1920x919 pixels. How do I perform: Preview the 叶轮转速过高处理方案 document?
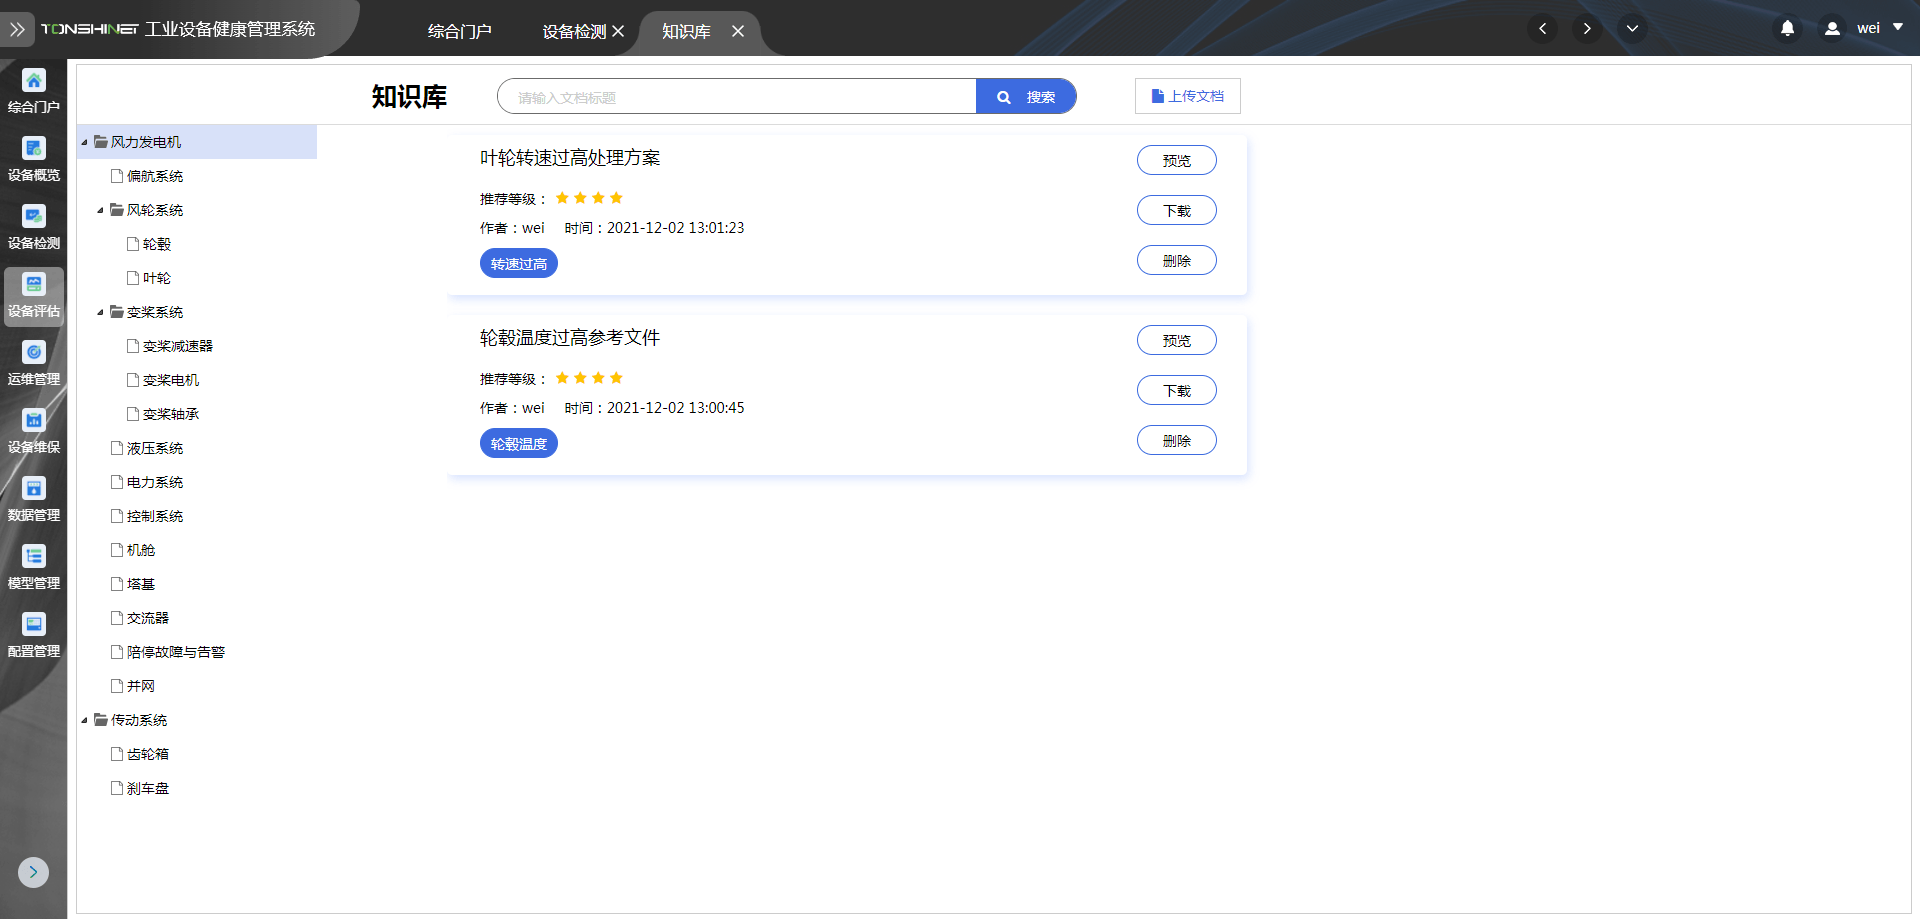click(1176, 160)
